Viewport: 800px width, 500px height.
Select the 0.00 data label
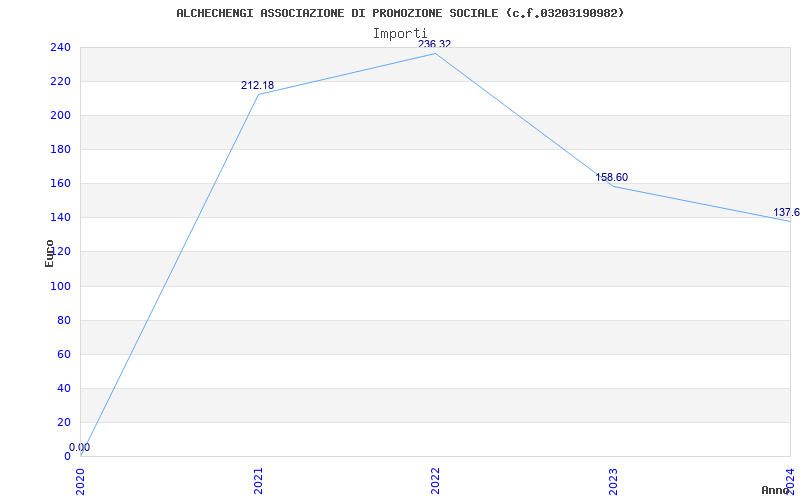pyautogui.click(x=80, y=447)
